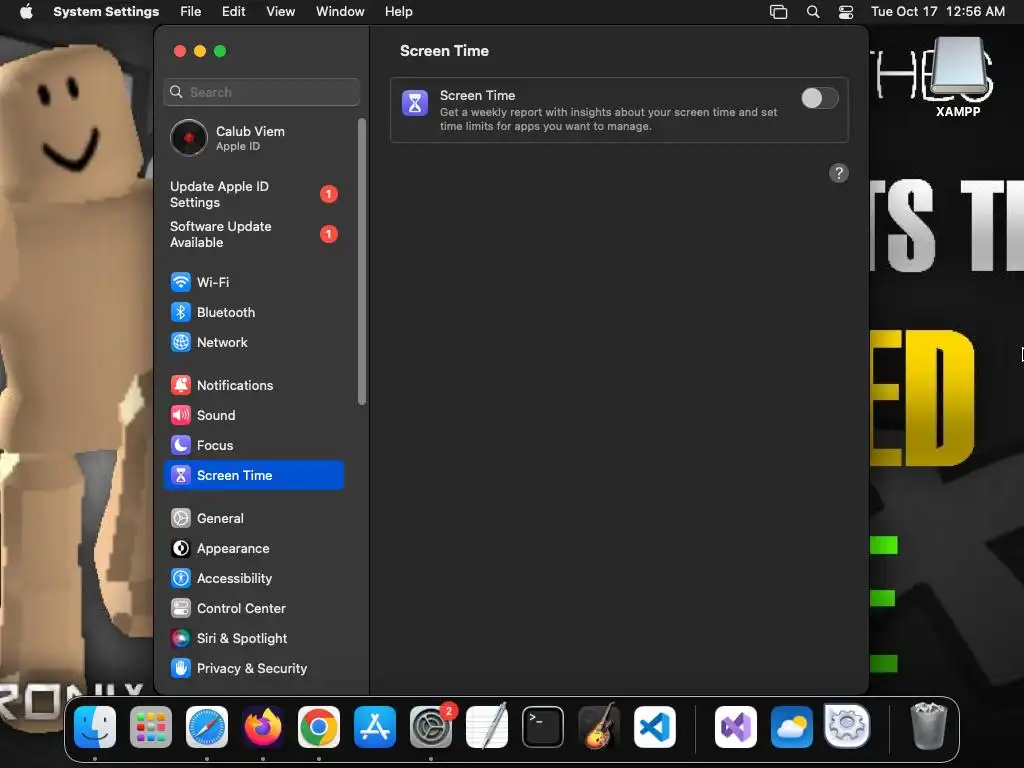Open Trash from the Dock

coord(928,727)
